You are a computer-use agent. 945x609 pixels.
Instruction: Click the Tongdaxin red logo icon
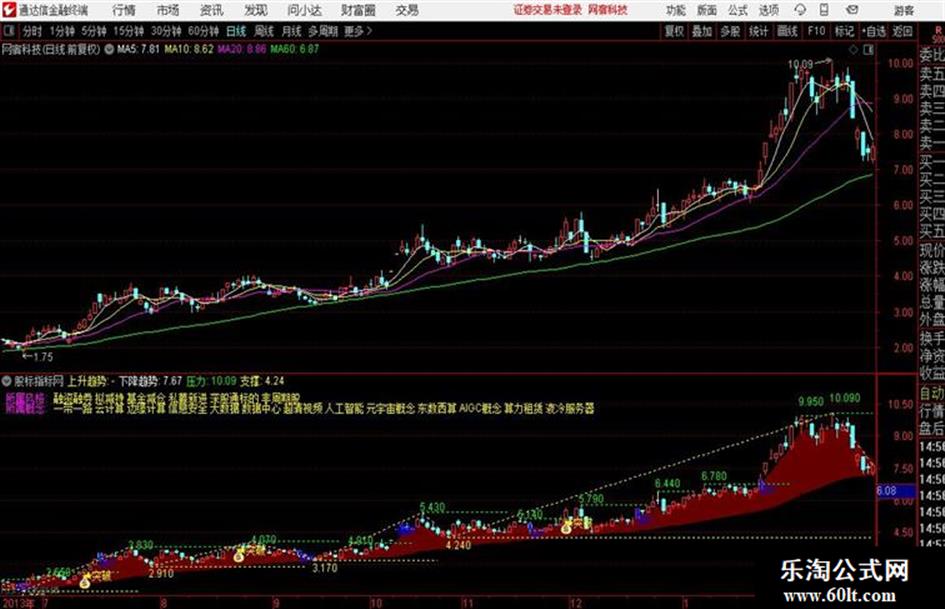tap(8, 10)
